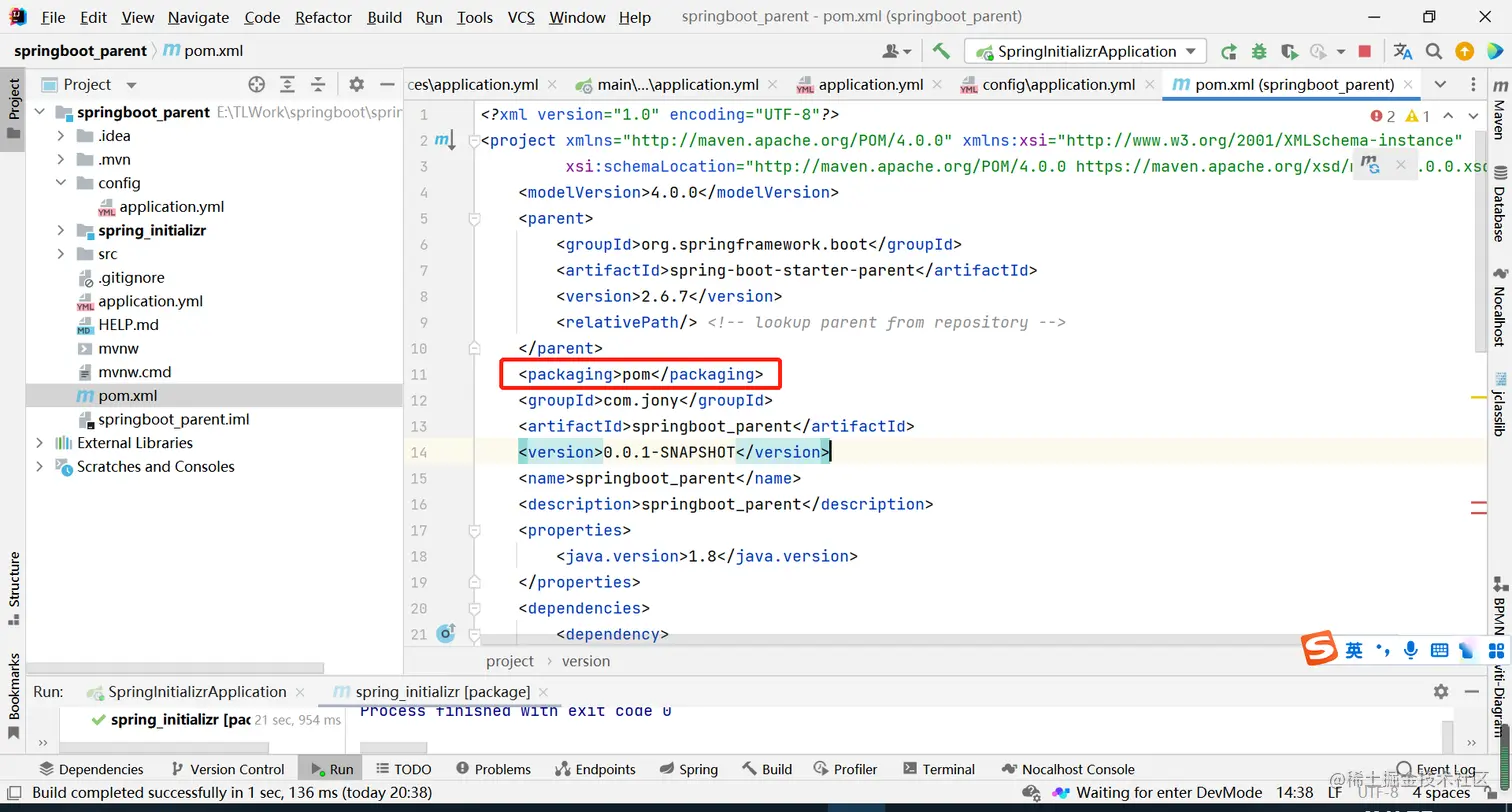Open the TODO tool window

[404, 769]
